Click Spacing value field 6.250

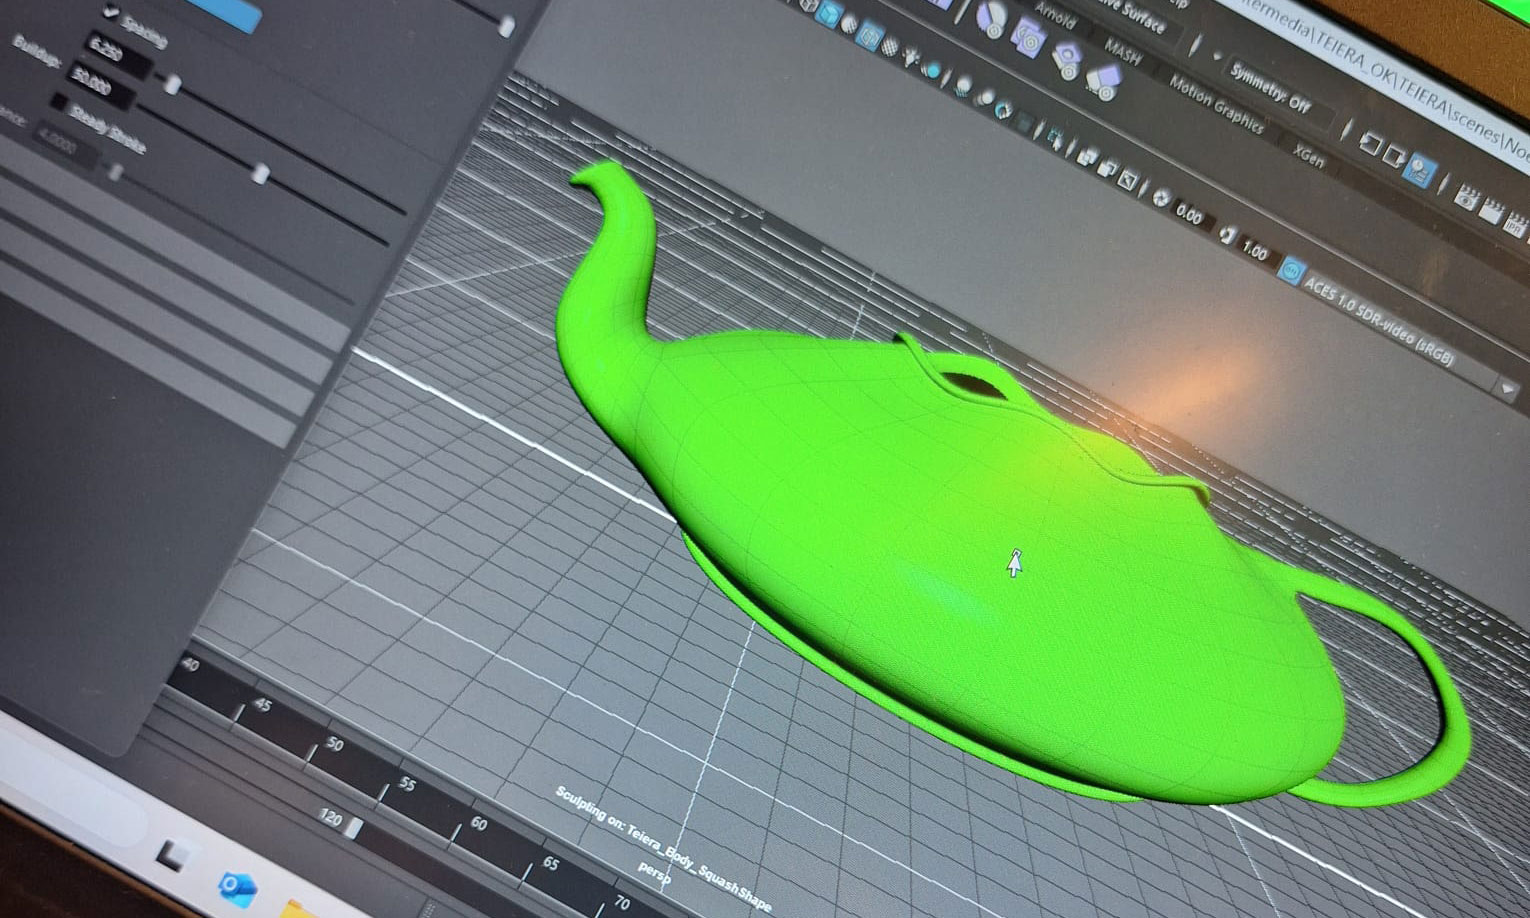click(118, 55)
